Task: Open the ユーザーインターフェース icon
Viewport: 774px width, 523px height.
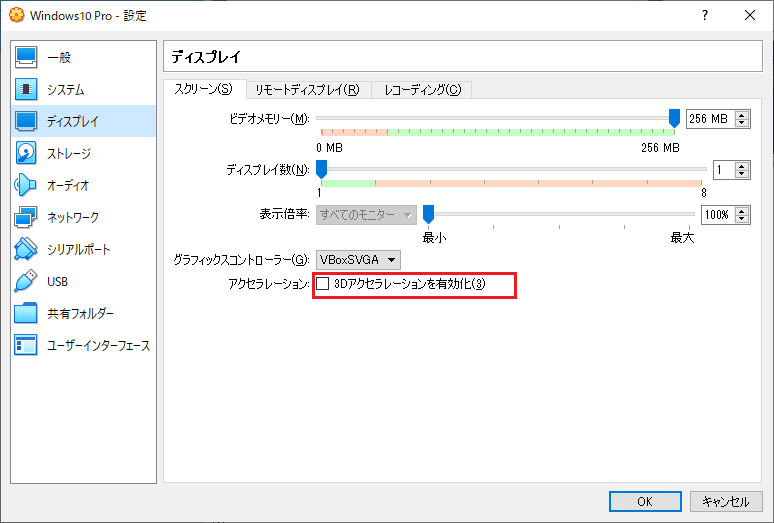Action: pyautogui.click(x=26, y=345)
